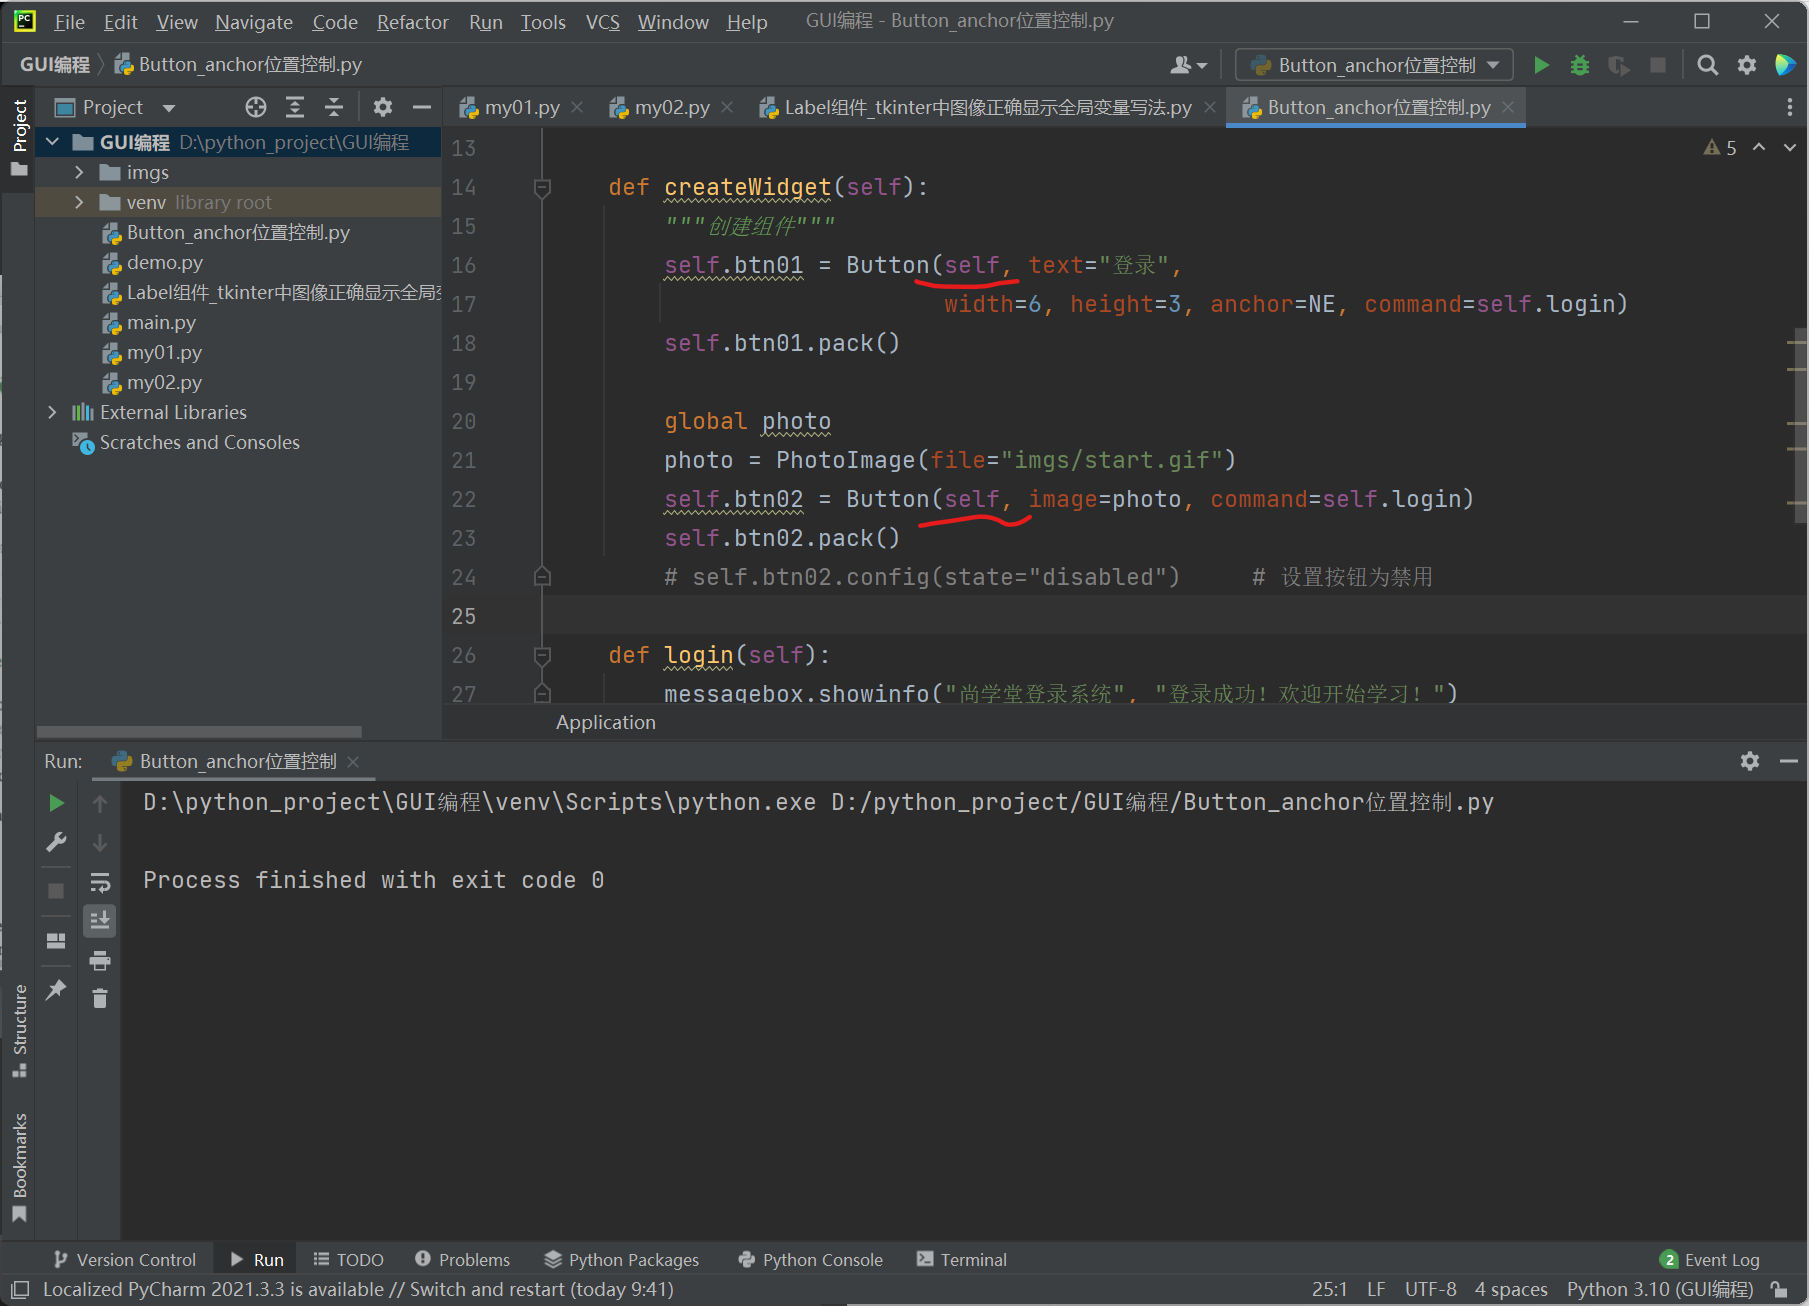Fold the login method on line 26

pos(542,655)
